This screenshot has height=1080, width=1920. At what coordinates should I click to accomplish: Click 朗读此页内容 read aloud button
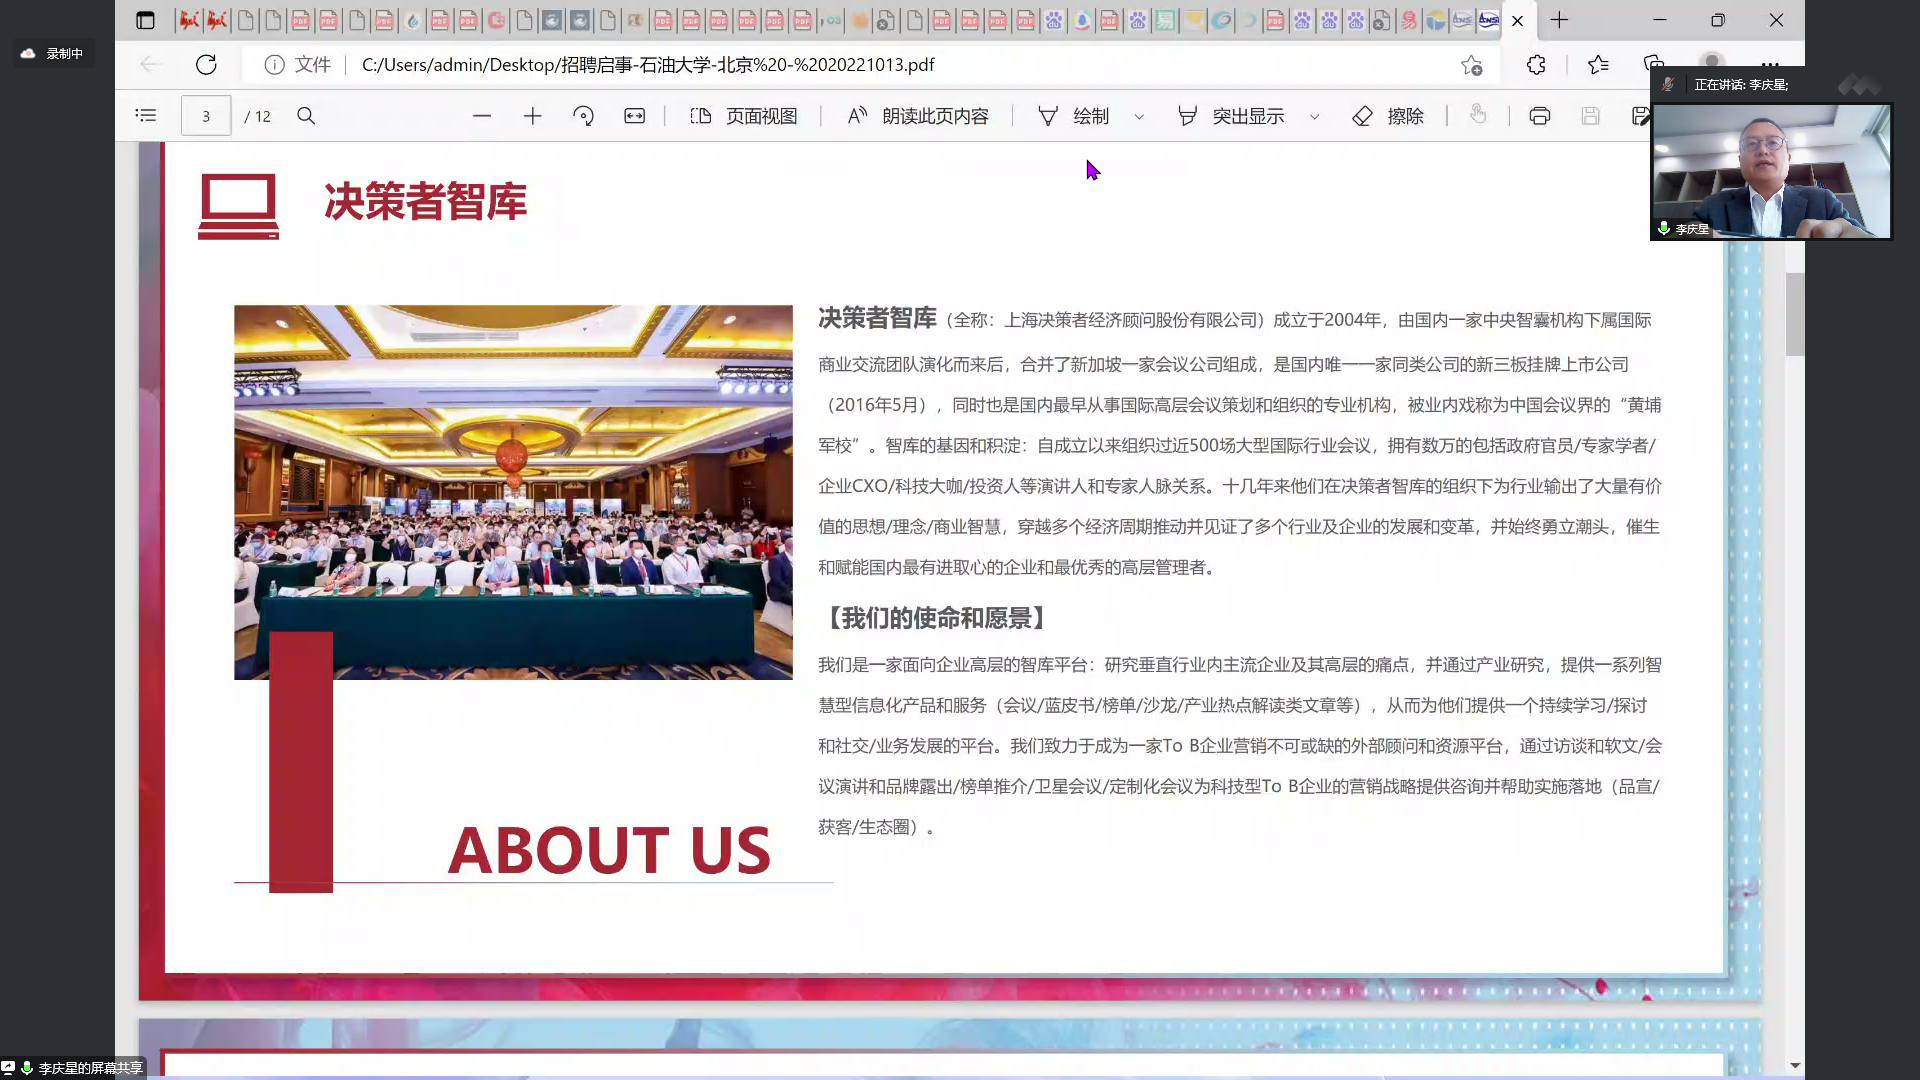(x=918, y=116)
